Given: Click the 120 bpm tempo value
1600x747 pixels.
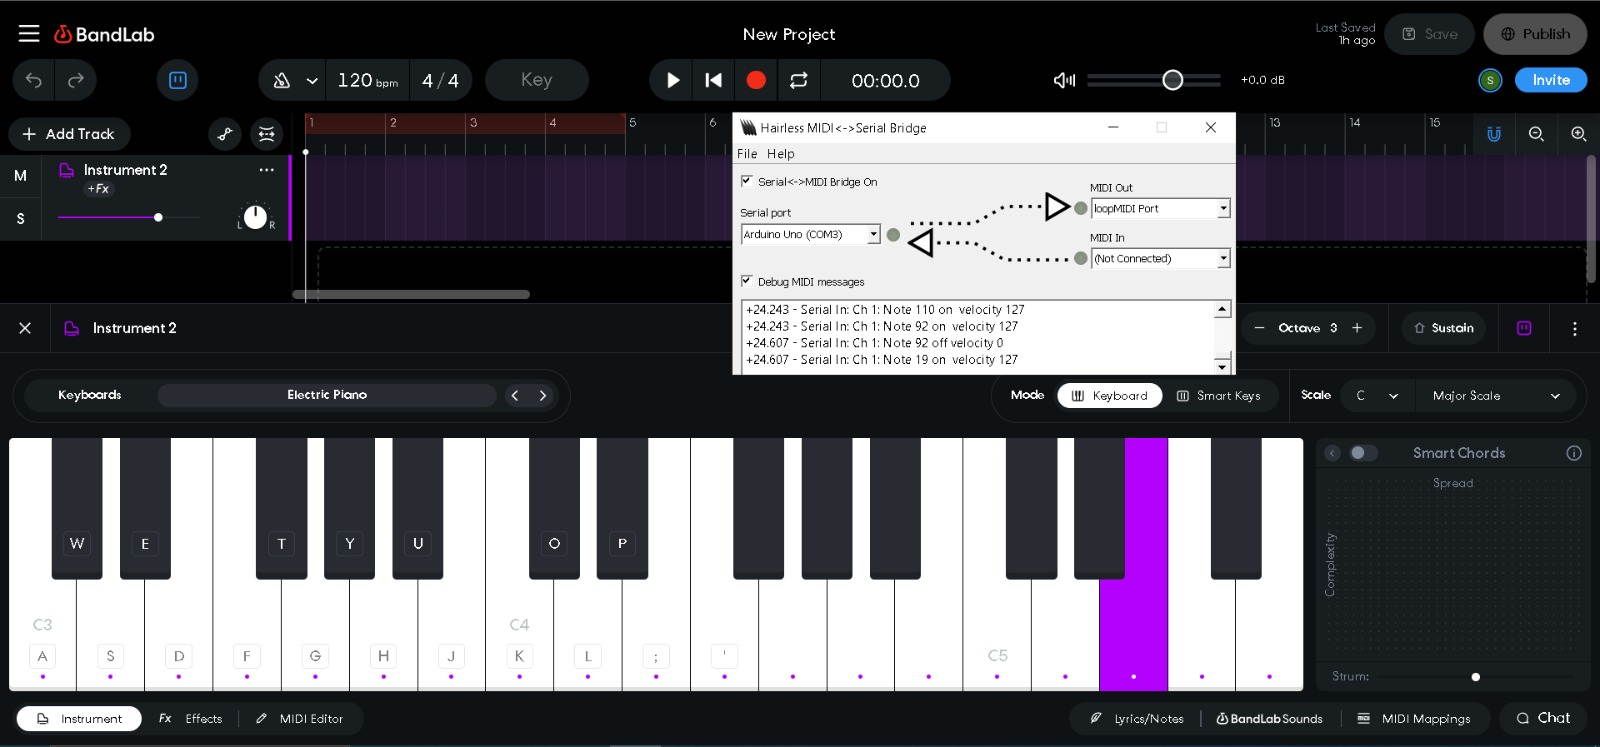Looking at the screenshot, I should [367, 80].
